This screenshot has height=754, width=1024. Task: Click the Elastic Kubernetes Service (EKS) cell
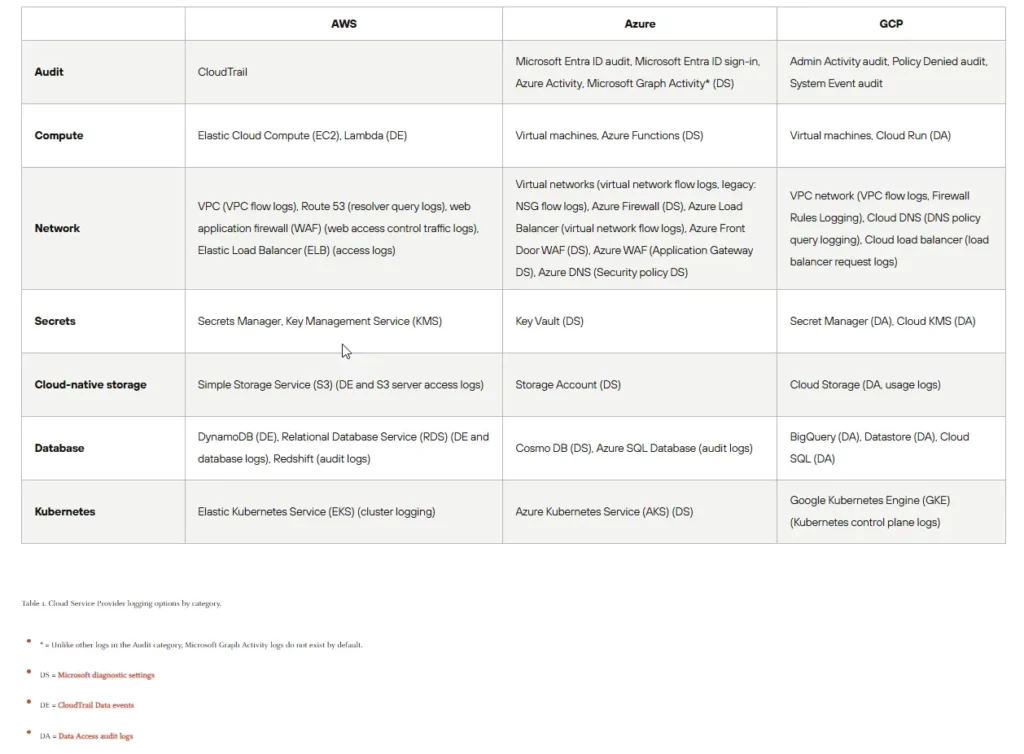tap(316, 511)
